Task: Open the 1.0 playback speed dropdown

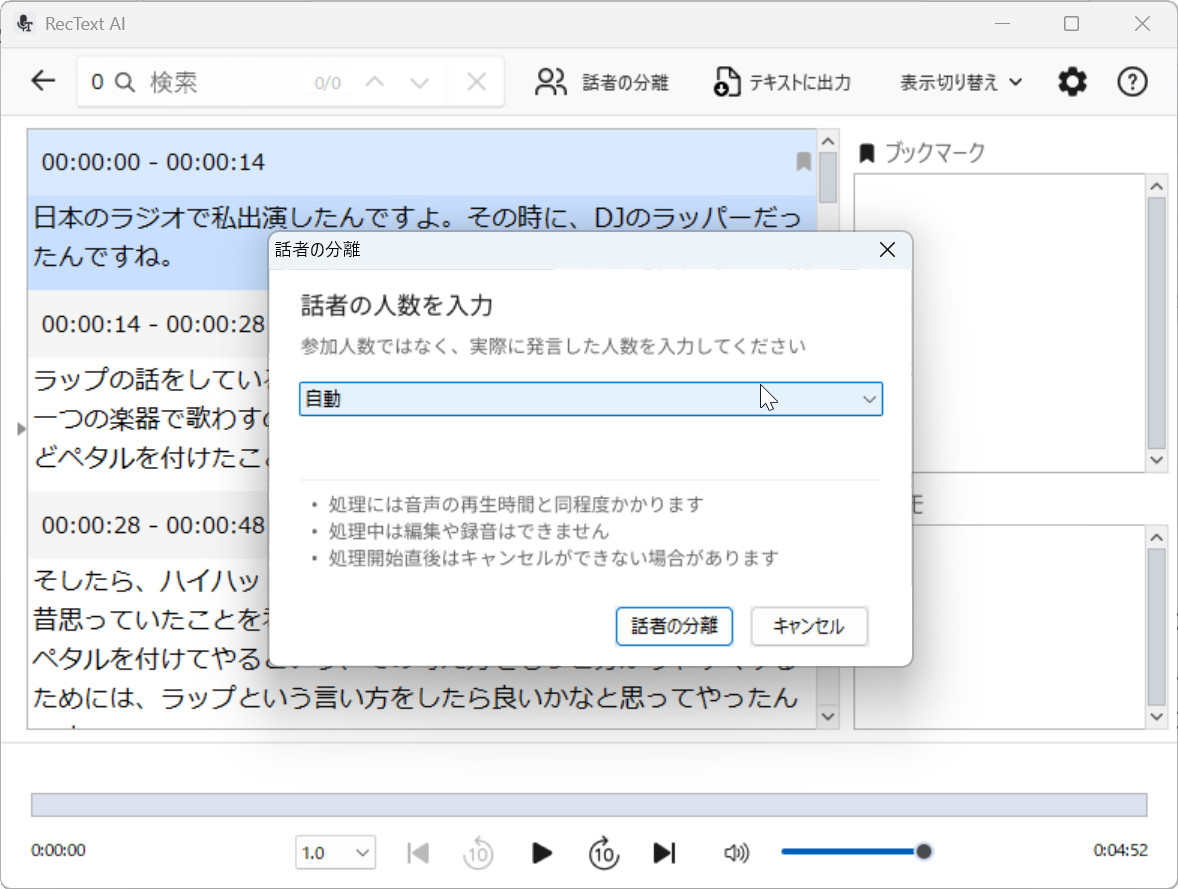Action: point(335,853)
